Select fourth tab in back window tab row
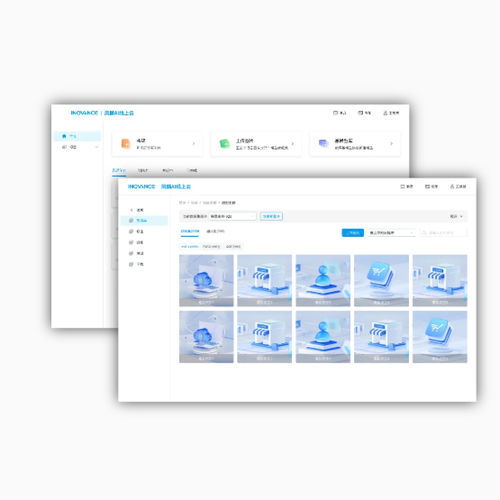Viewport: 500px width, 500px height. [192, 171]
